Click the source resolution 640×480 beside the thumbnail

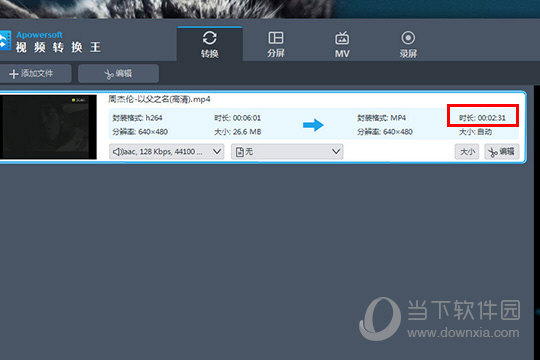153,132
